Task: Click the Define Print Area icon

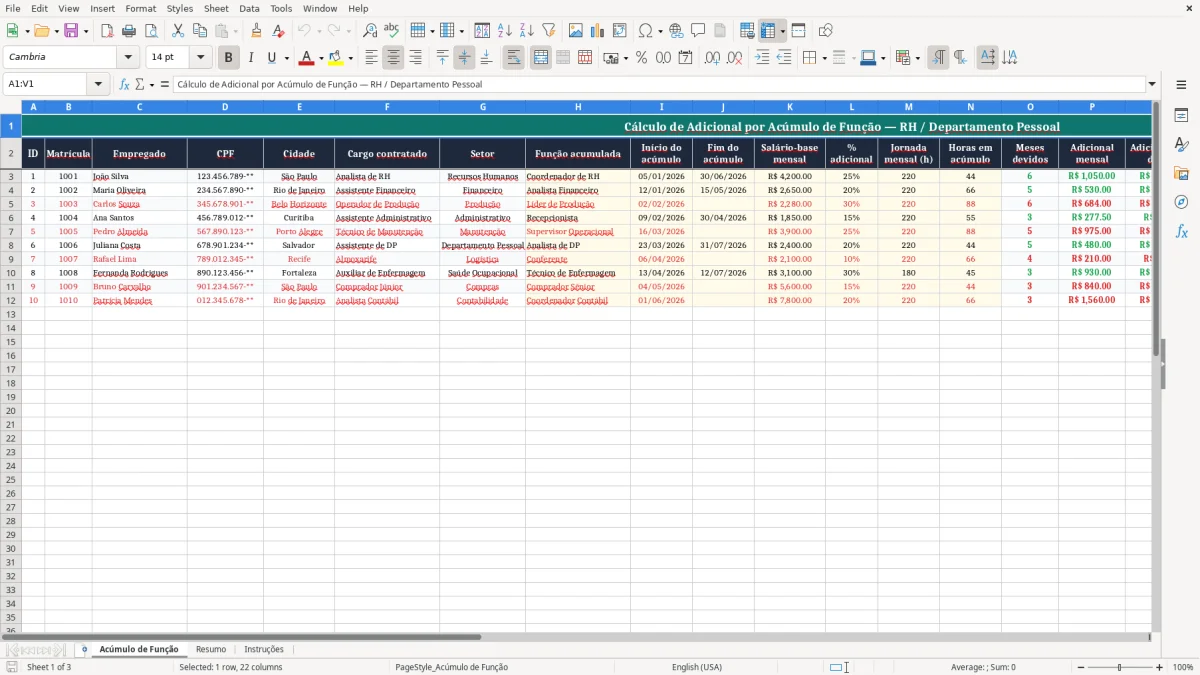Action: [x=747, y=31]
